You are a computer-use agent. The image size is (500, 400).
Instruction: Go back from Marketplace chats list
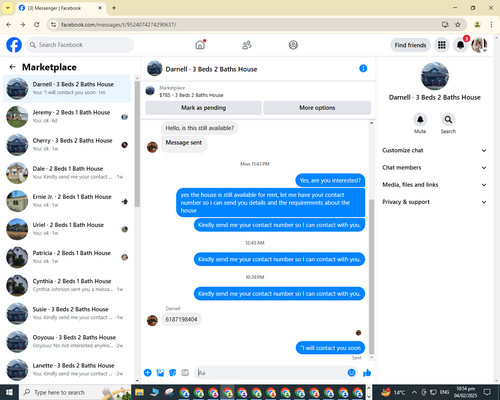[12, 67]
